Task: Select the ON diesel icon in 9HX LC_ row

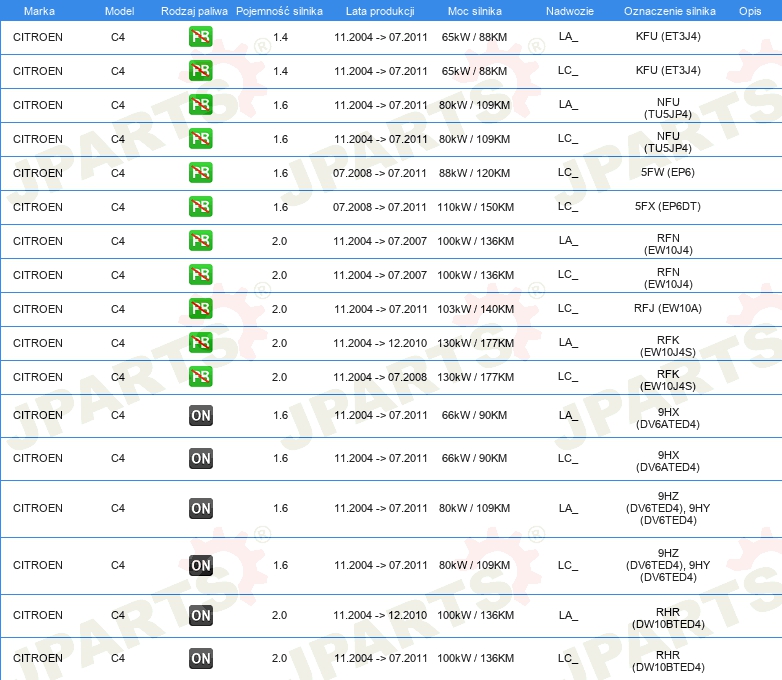Action: coord(201,458)
